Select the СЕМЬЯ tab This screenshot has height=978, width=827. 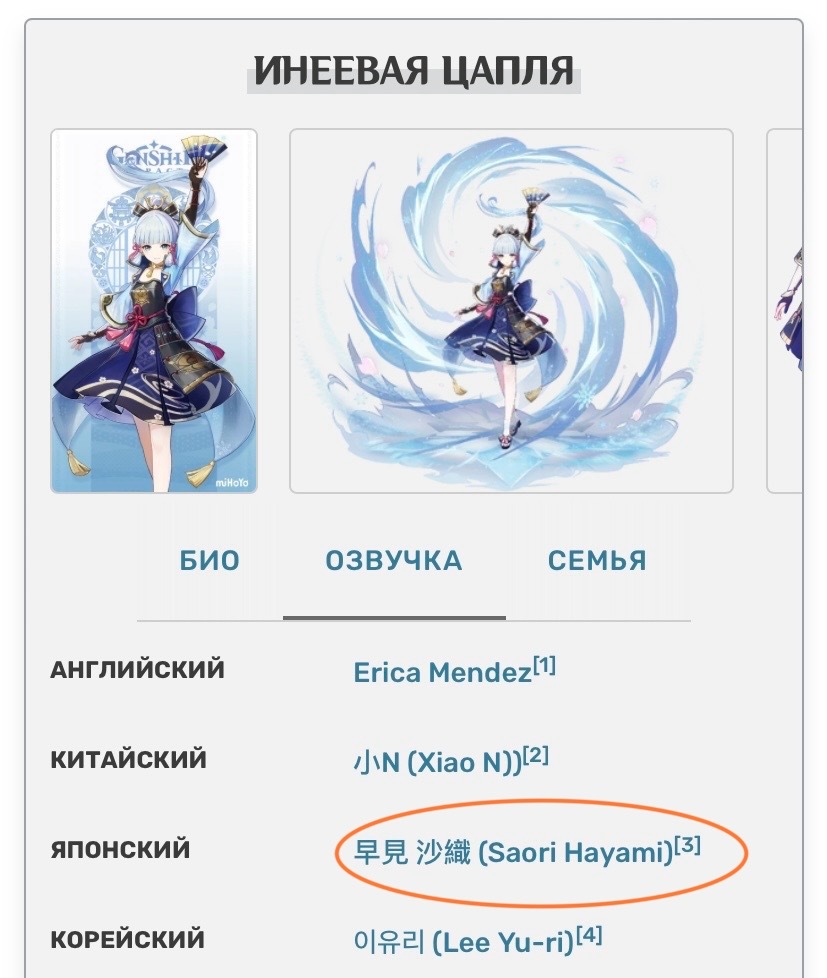(597, 560)
